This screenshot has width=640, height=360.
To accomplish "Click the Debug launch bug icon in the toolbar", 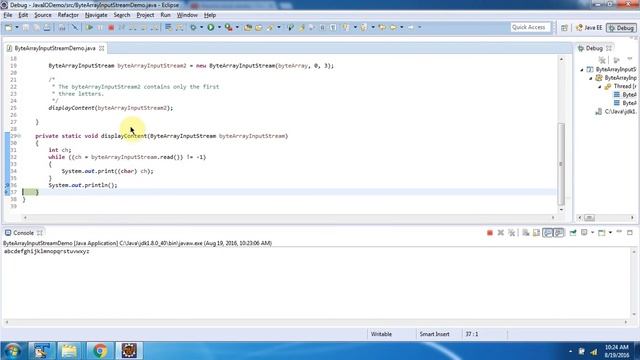I will (x=193, y=27).
